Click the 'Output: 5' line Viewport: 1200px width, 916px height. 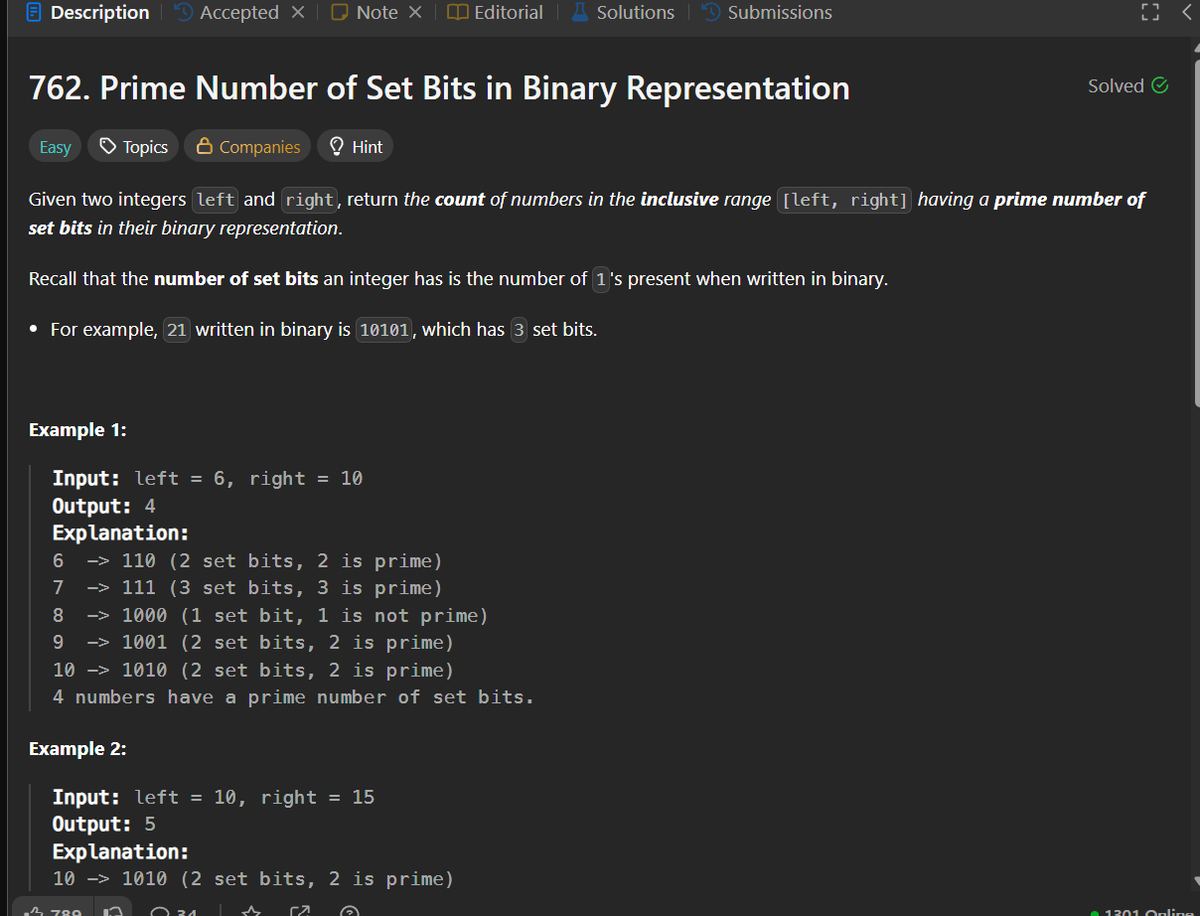(x=103, y=825)
